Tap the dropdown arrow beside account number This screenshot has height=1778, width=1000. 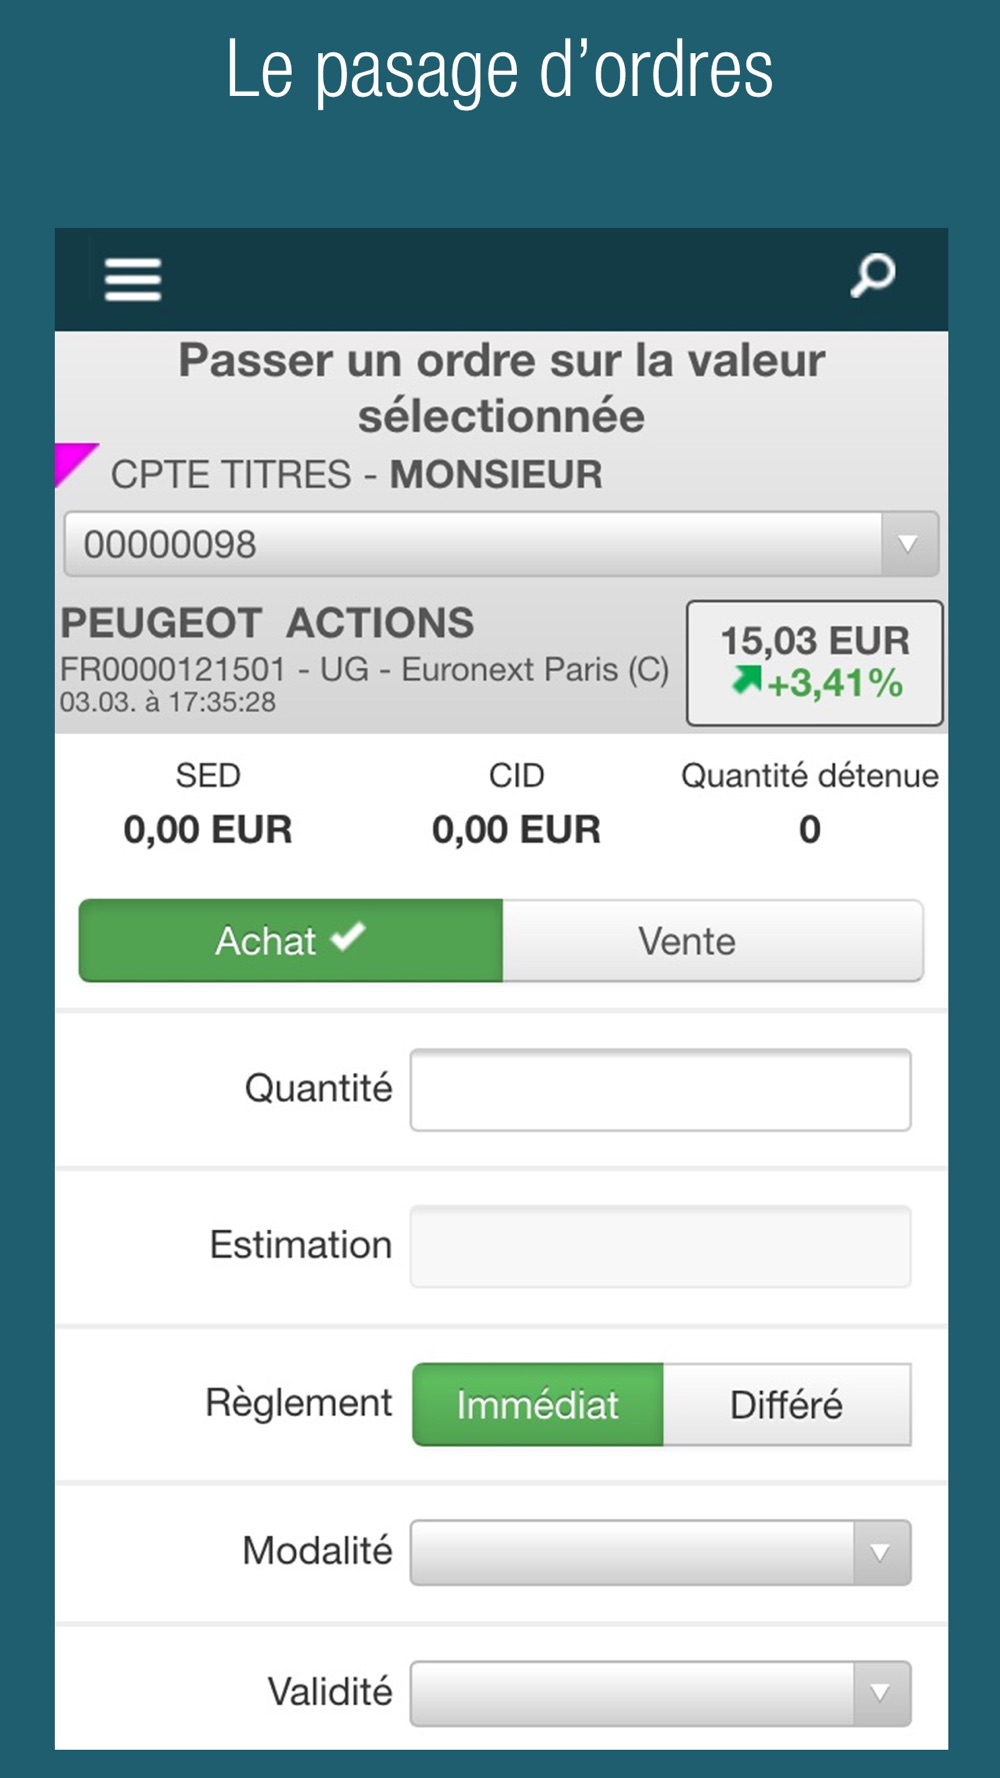tap(908, 545)
